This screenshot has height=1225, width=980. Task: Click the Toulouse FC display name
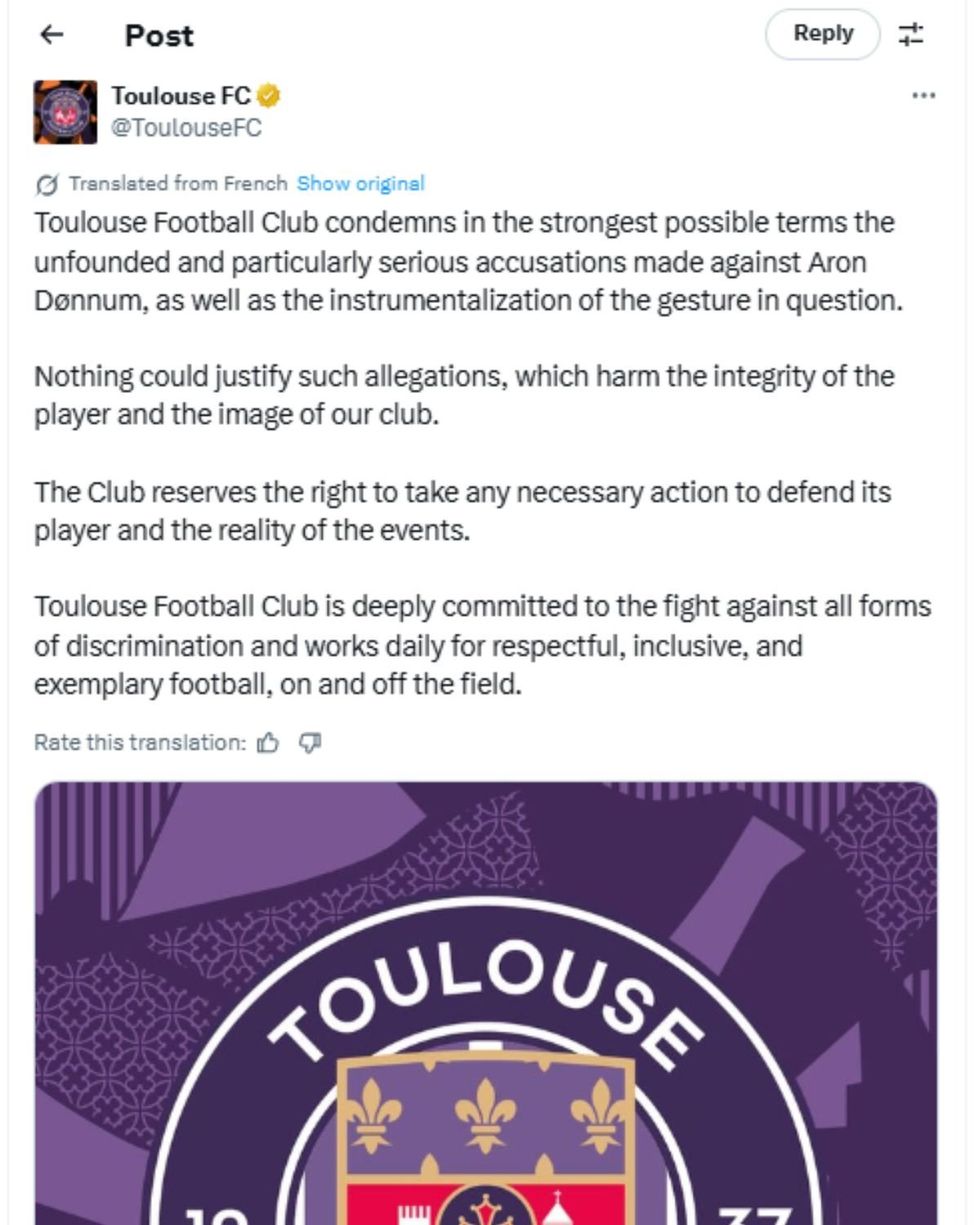[x=180, y=97]
